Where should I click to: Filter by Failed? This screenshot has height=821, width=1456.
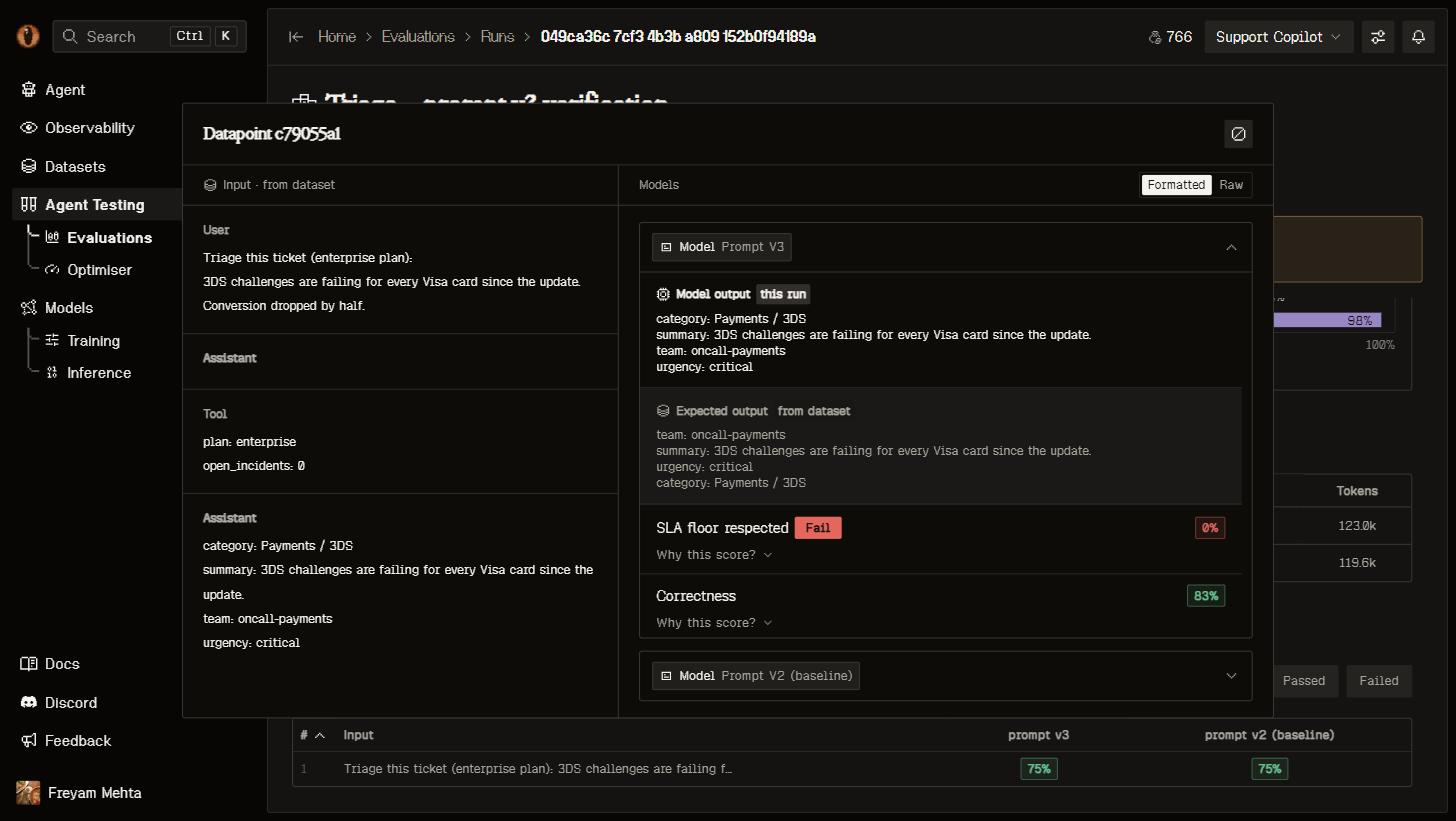1378,681
